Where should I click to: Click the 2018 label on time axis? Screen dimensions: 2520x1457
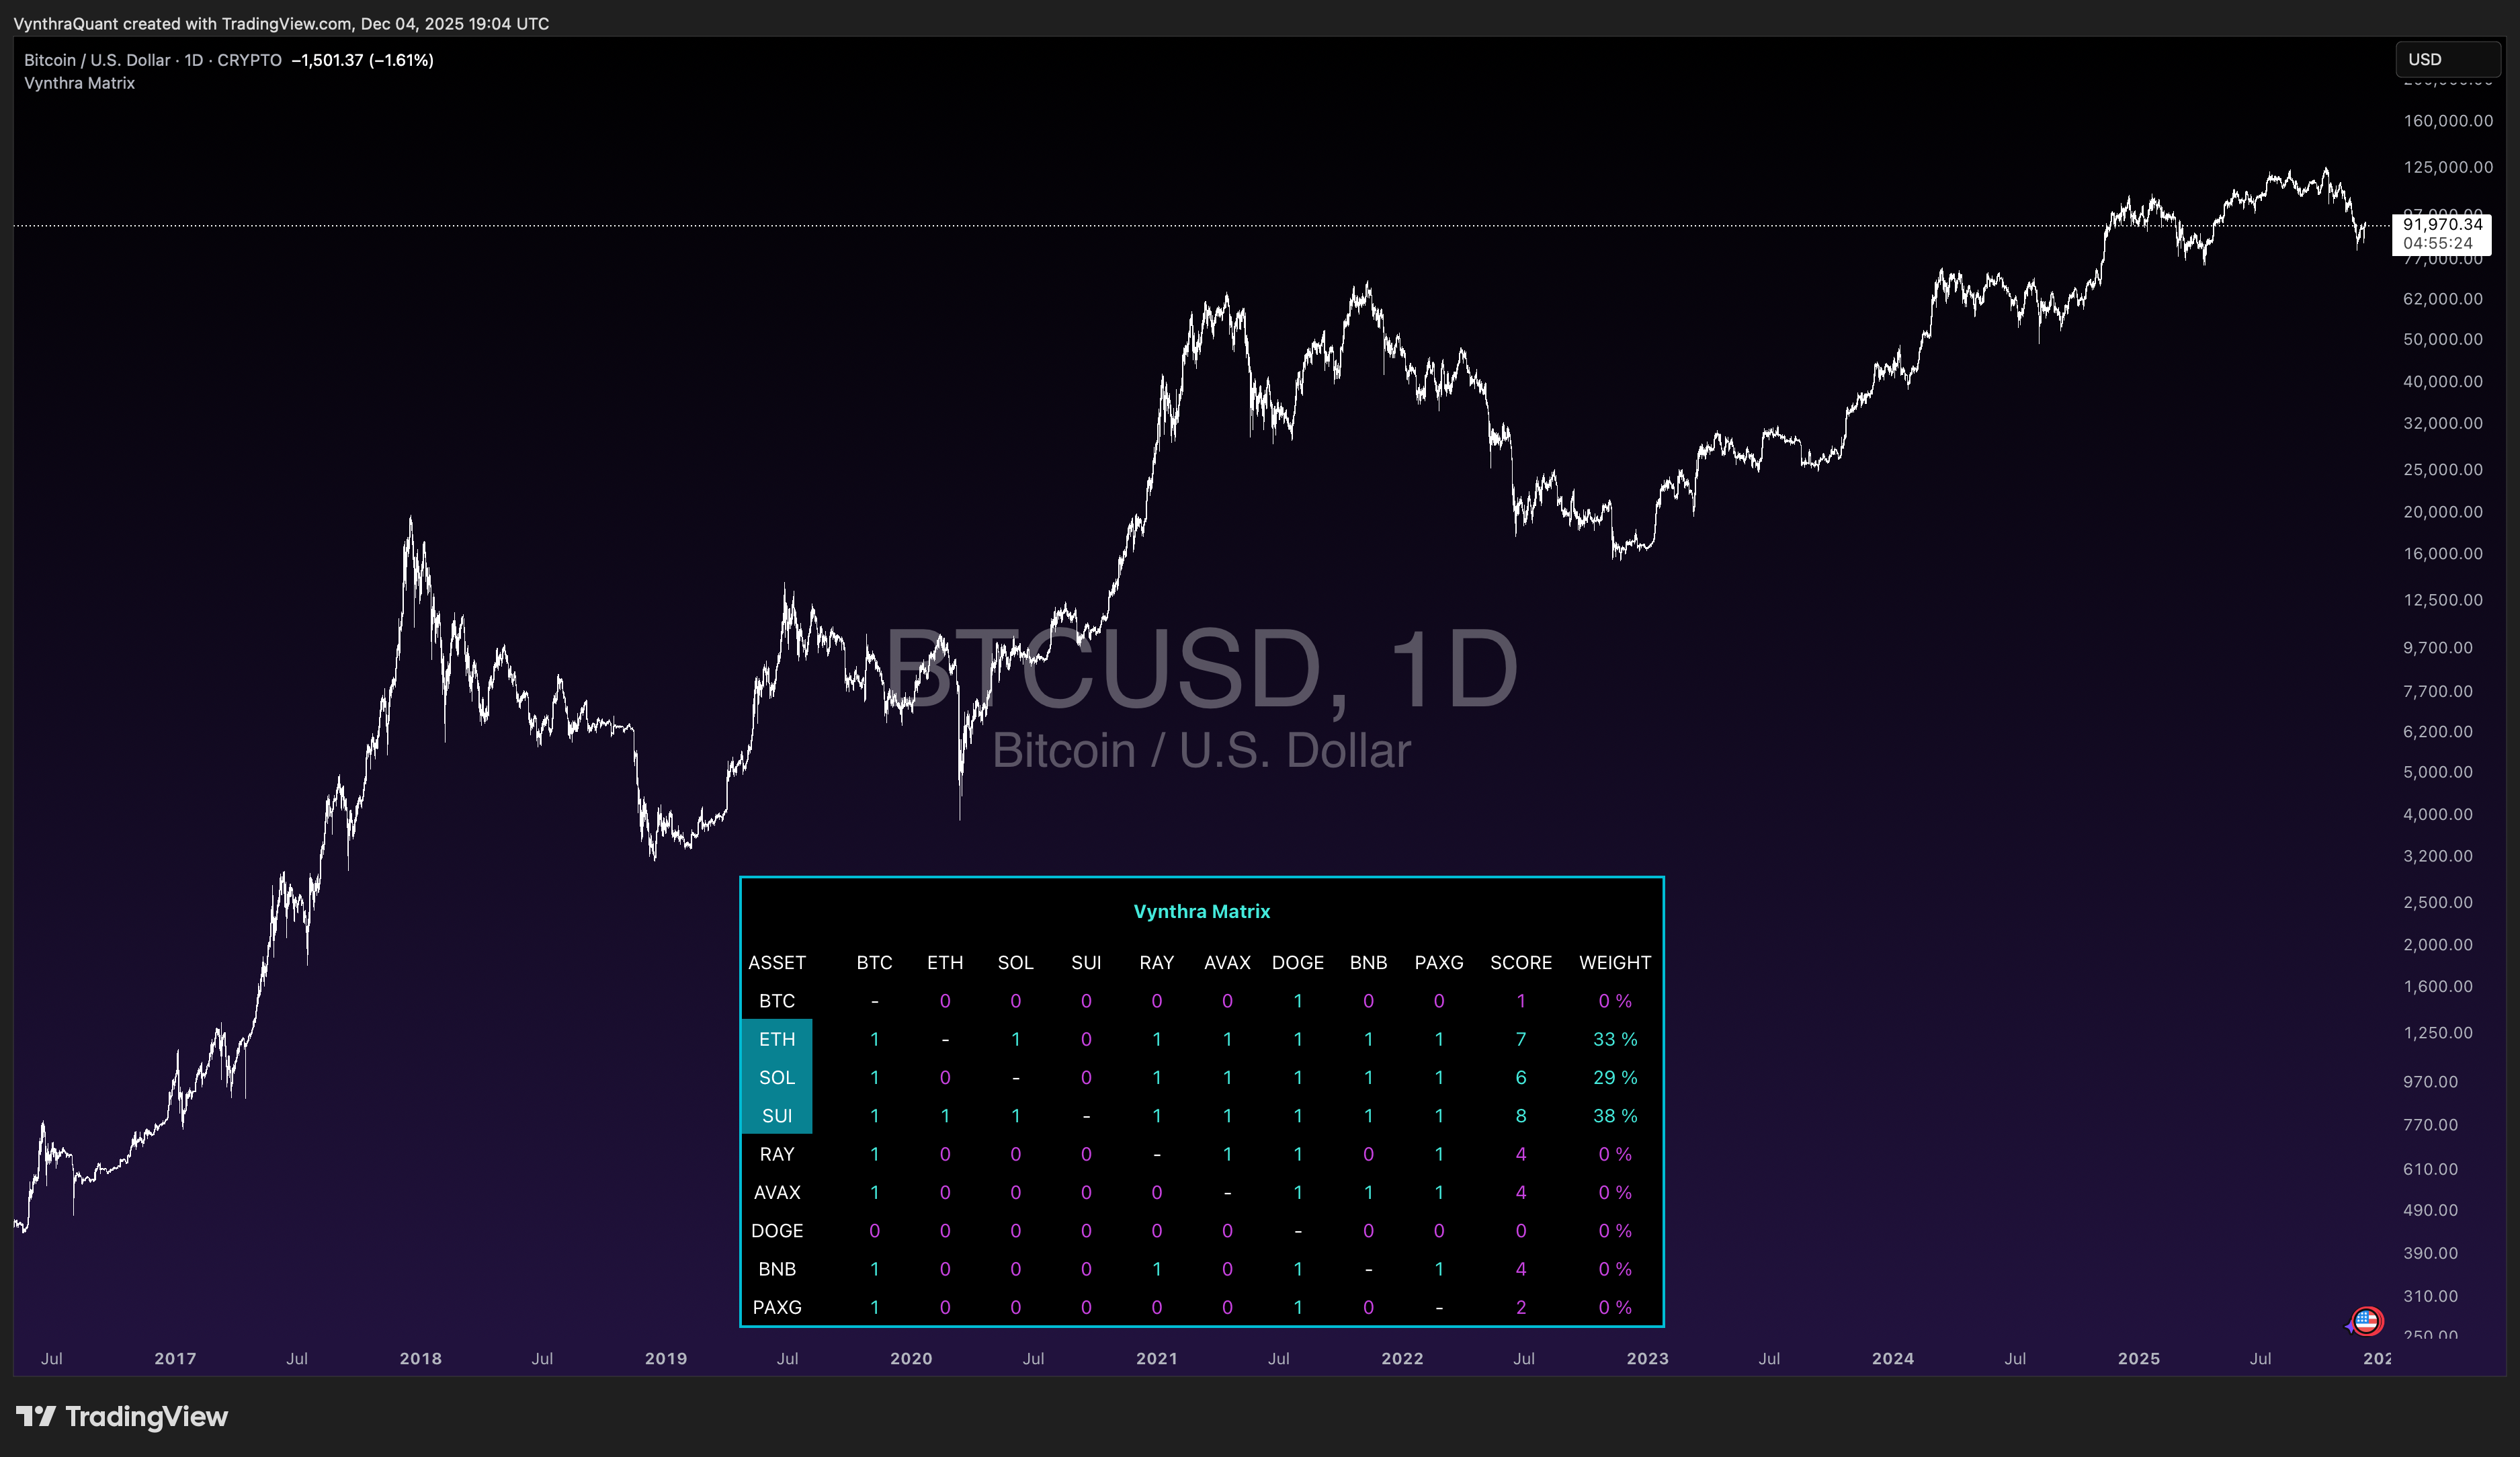[x=420, y=1358]
